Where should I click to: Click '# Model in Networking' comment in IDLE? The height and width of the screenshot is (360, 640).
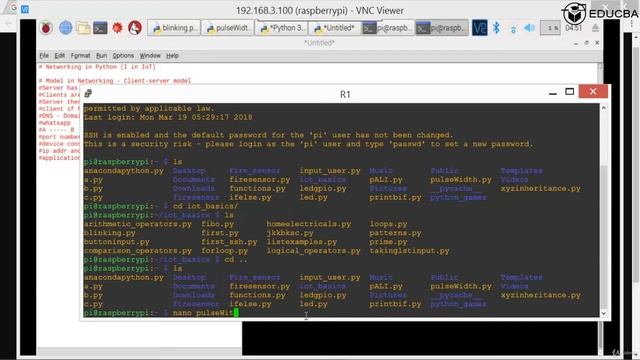pyautogui.click(x=115, y=81)
